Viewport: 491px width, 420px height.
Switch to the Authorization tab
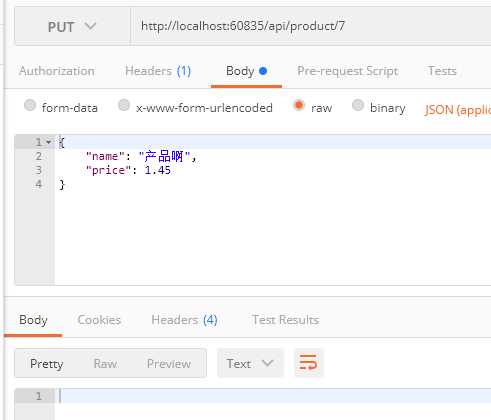pos(57,71)
